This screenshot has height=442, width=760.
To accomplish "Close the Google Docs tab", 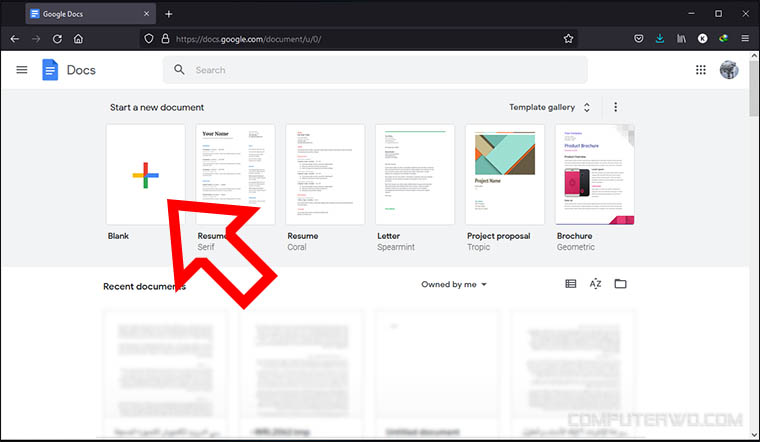I will 146,14.
